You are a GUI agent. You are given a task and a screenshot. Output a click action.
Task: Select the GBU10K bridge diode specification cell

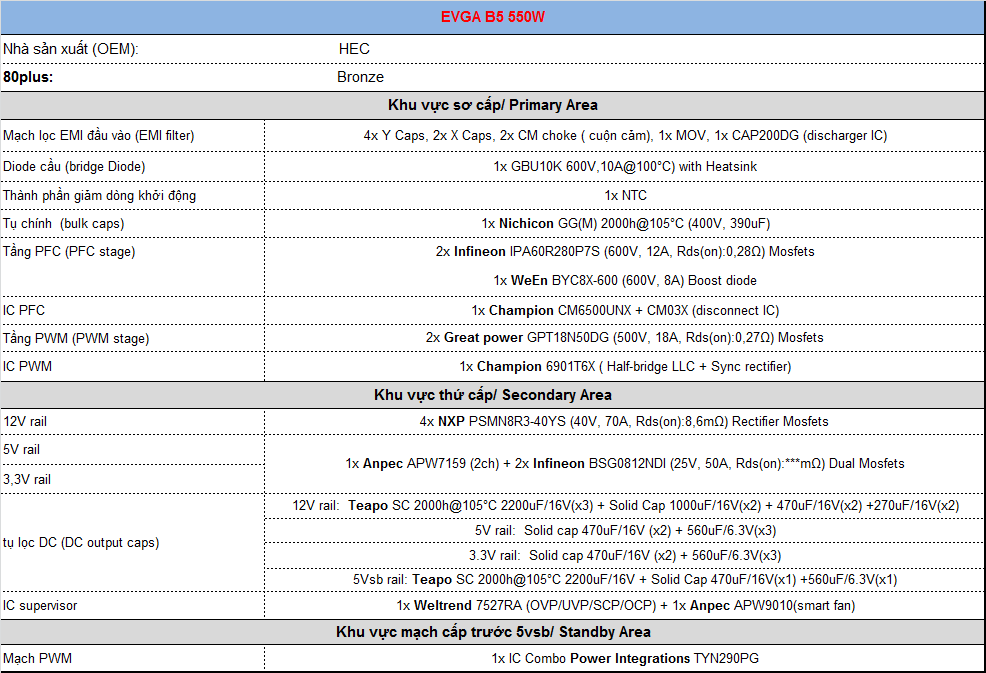[x=625, y=166]
